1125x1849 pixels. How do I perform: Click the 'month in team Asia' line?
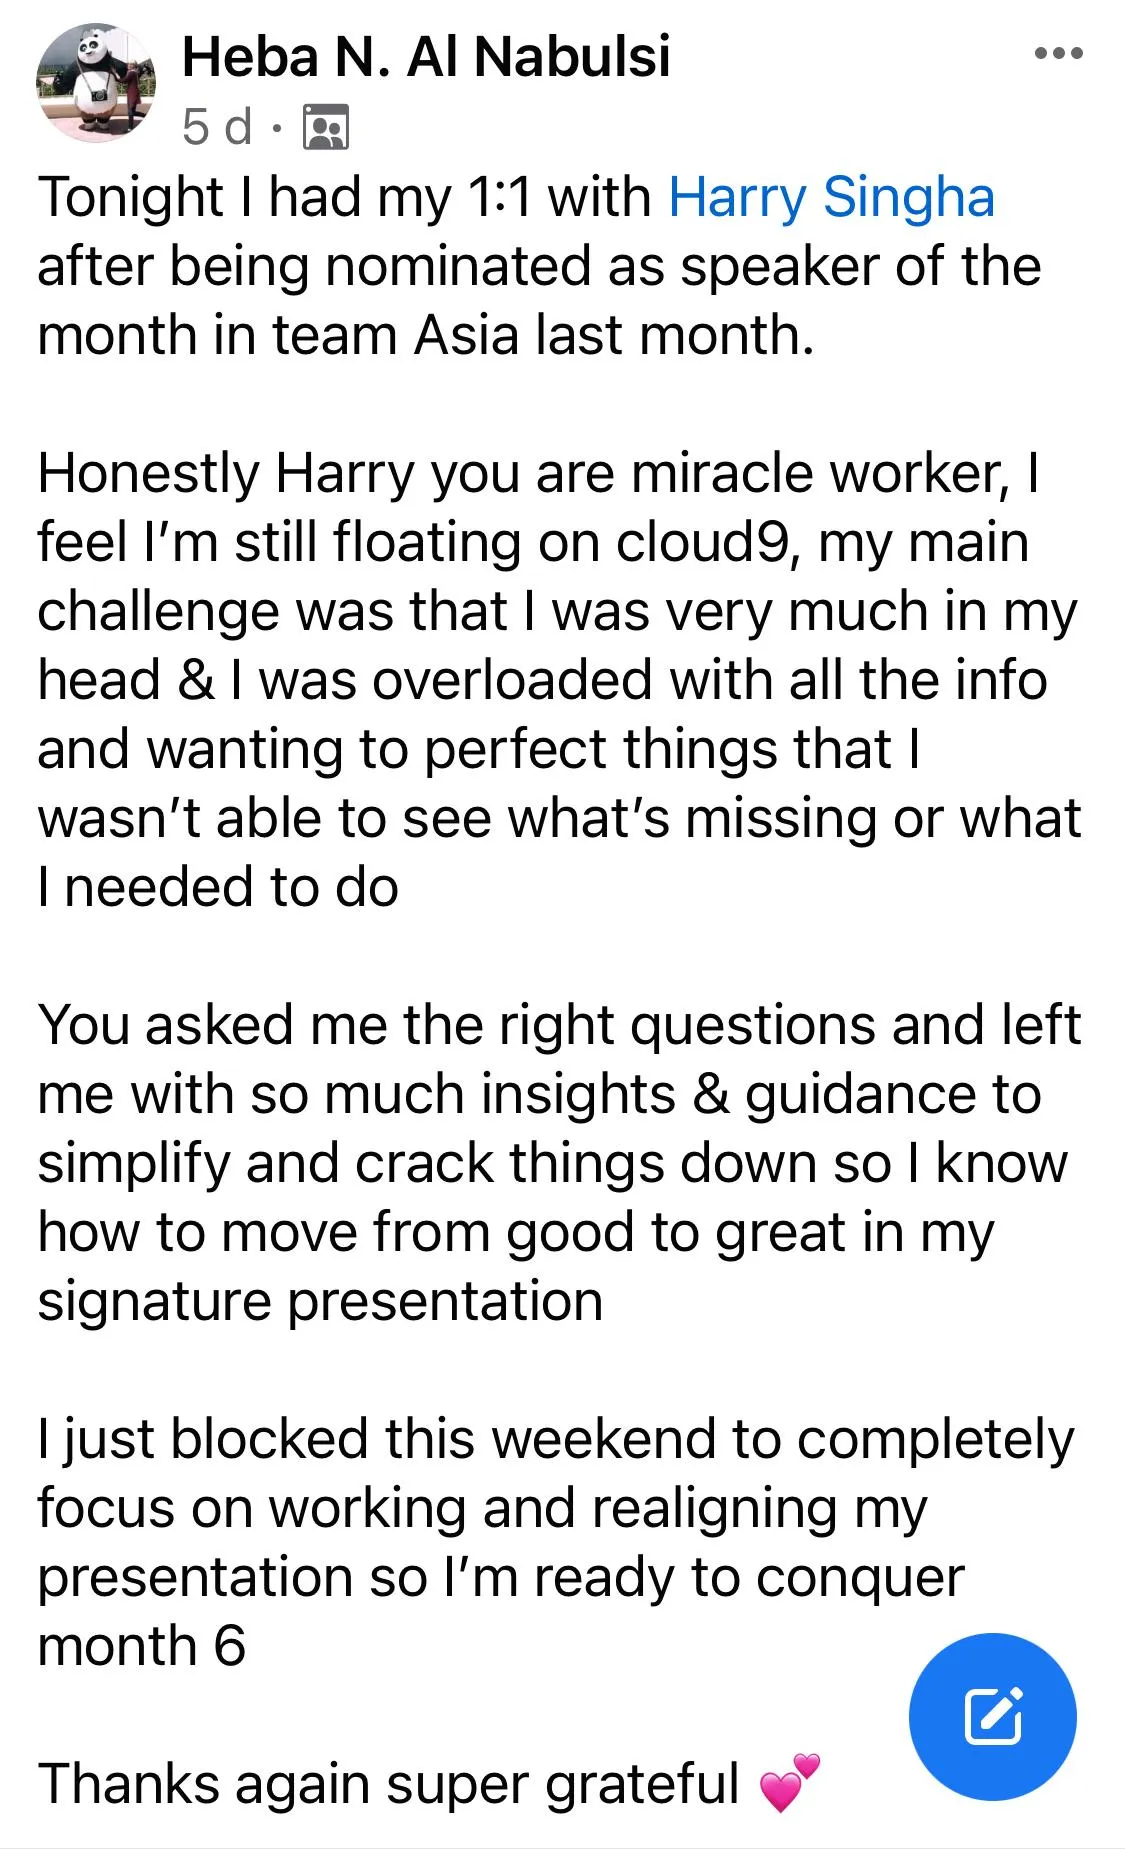(x=426, y=335)
